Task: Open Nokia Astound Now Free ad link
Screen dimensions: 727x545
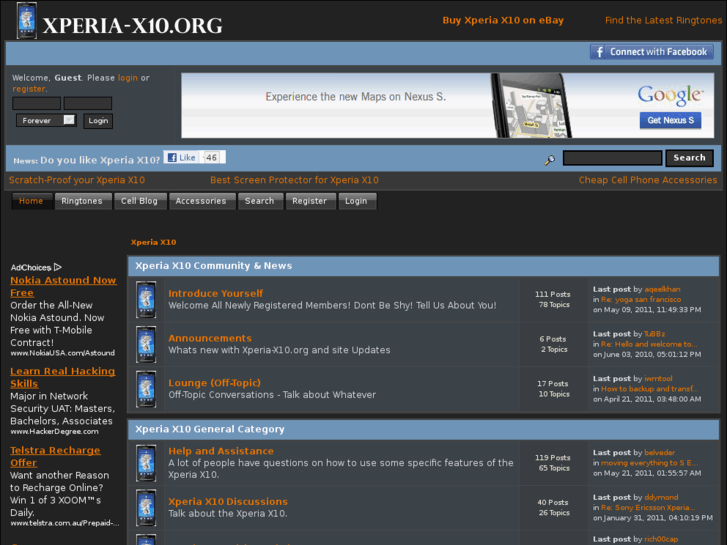Action: click(63, 287)
